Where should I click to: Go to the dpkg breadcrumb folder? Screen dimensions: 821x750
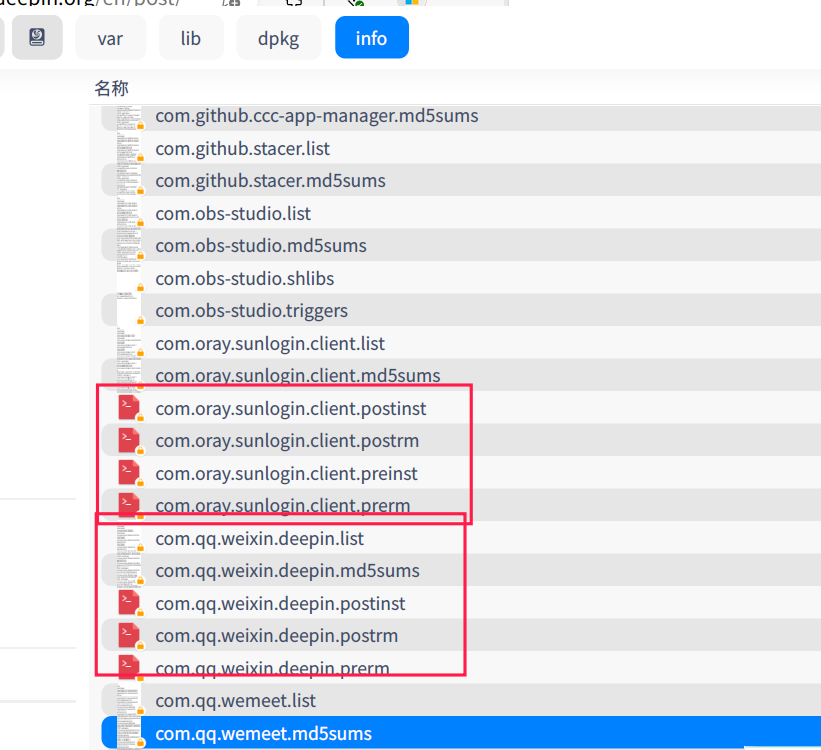tap(279, 38)
